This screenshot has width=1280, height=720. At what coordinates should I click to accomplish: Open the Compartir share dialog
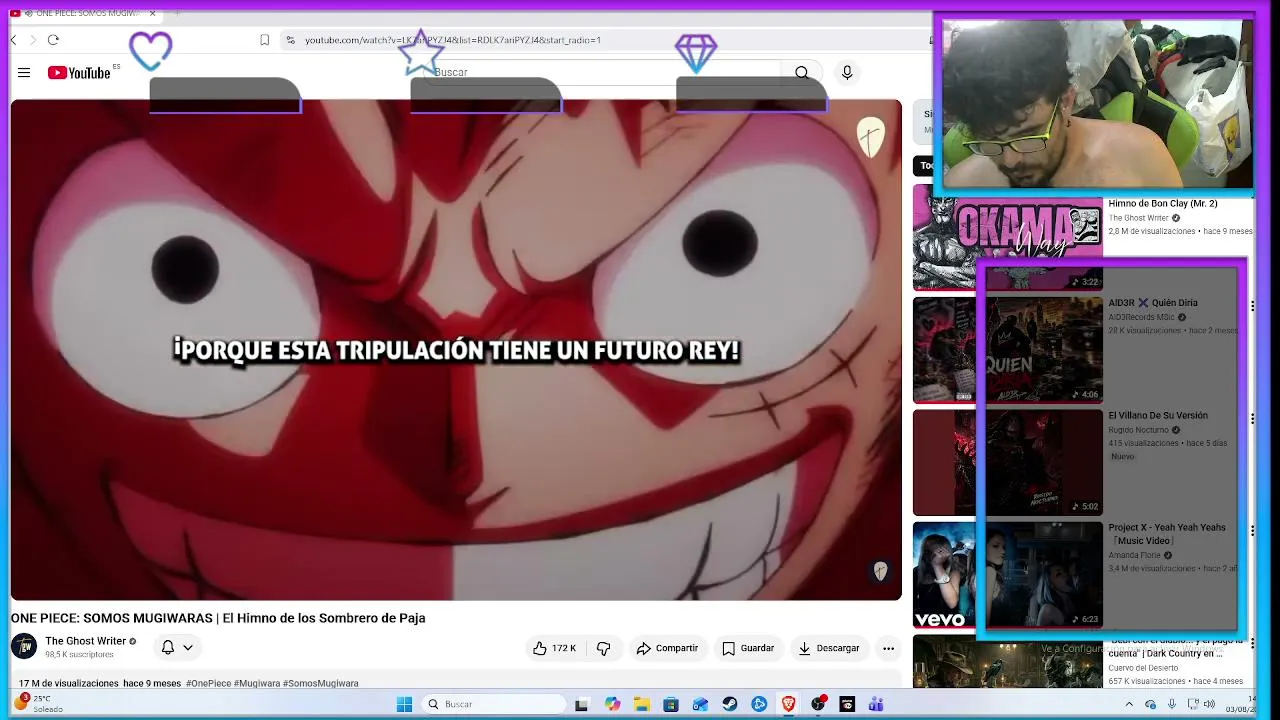click(x=667, y=648)
